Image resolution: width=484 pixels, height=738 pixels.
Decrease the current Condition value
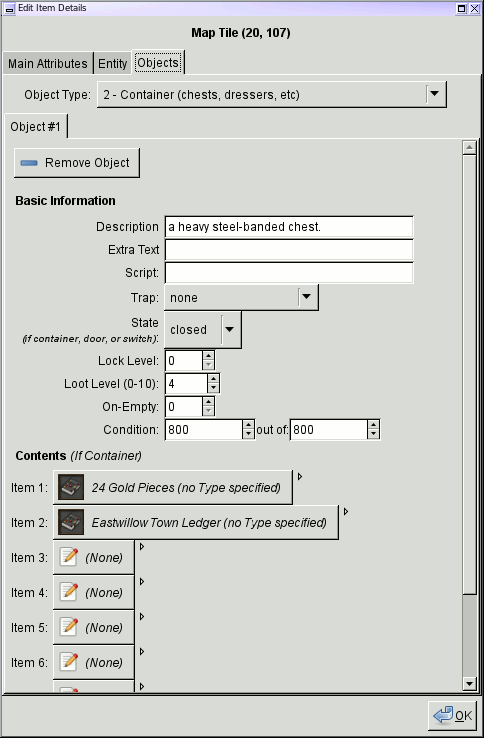point(248,434)
